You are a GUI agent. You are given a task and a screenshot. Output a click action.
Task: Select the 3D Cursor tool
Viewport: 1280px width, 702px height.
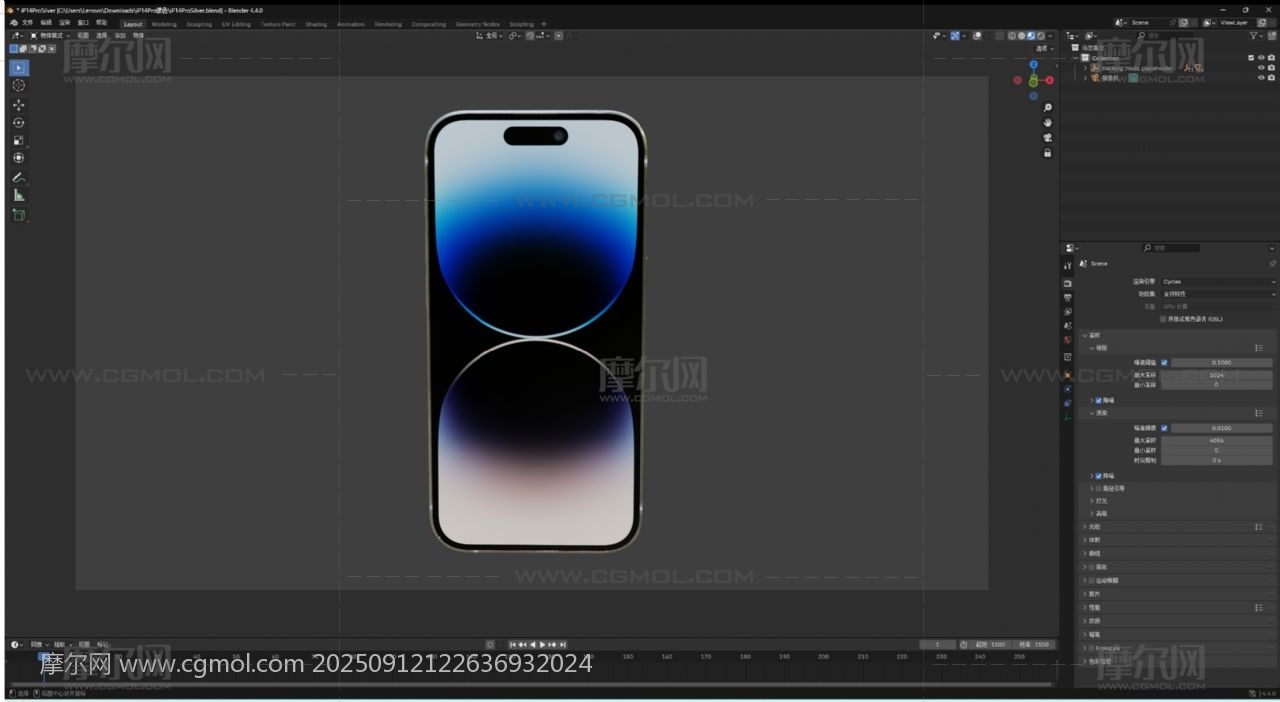pyautogui.click(x=19, y=86)
